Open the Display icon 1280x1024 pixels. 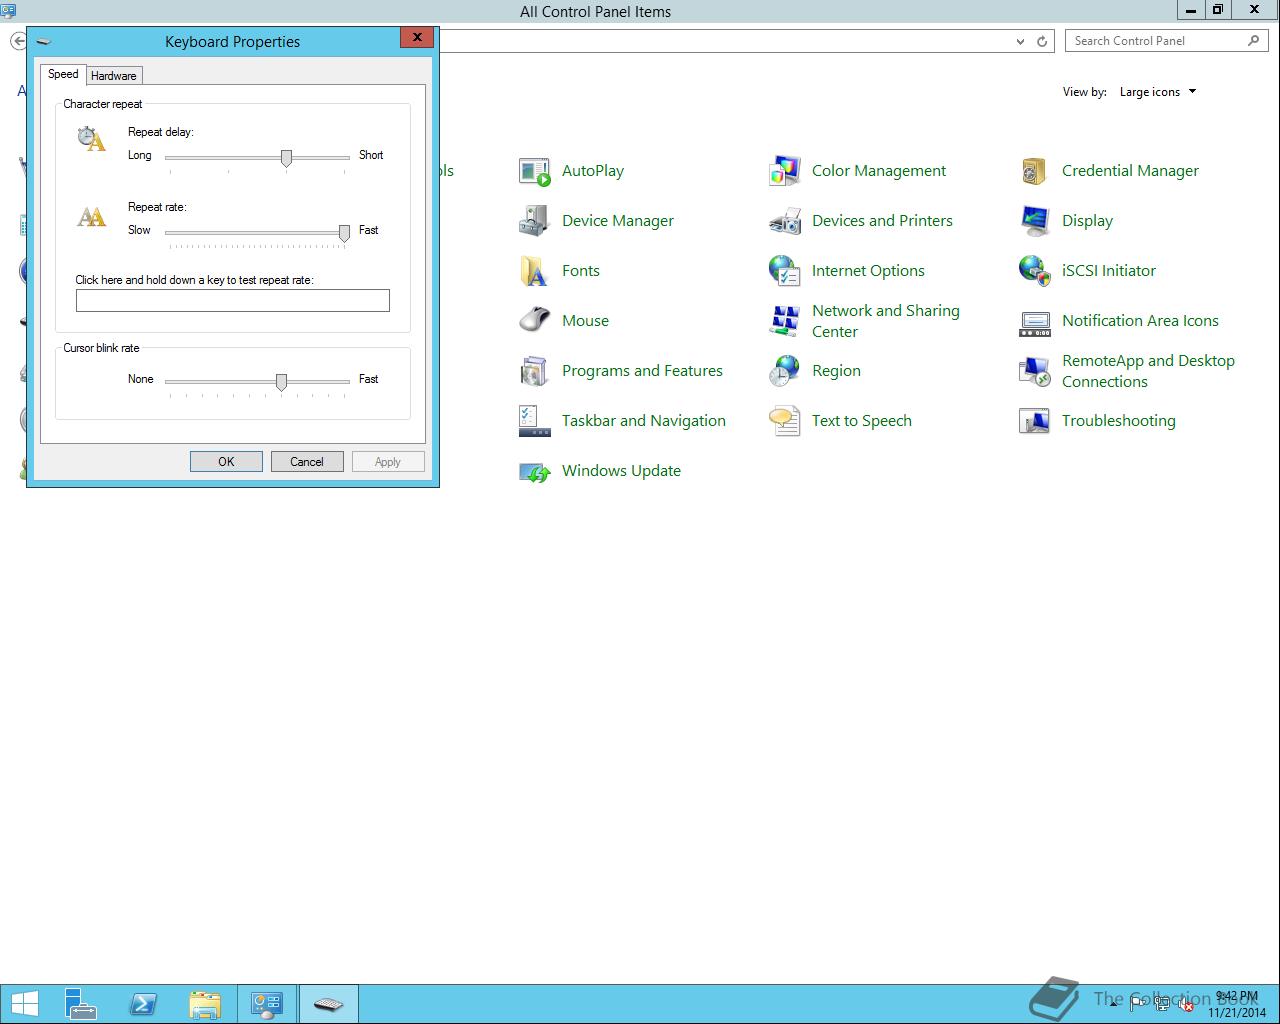[x=1035, y=221]
